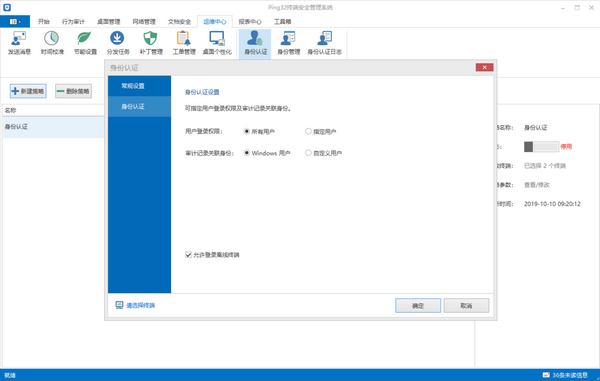Click the 查看/修改 parameters link
This screenshot has width=600, height=381.
(536, 185)
